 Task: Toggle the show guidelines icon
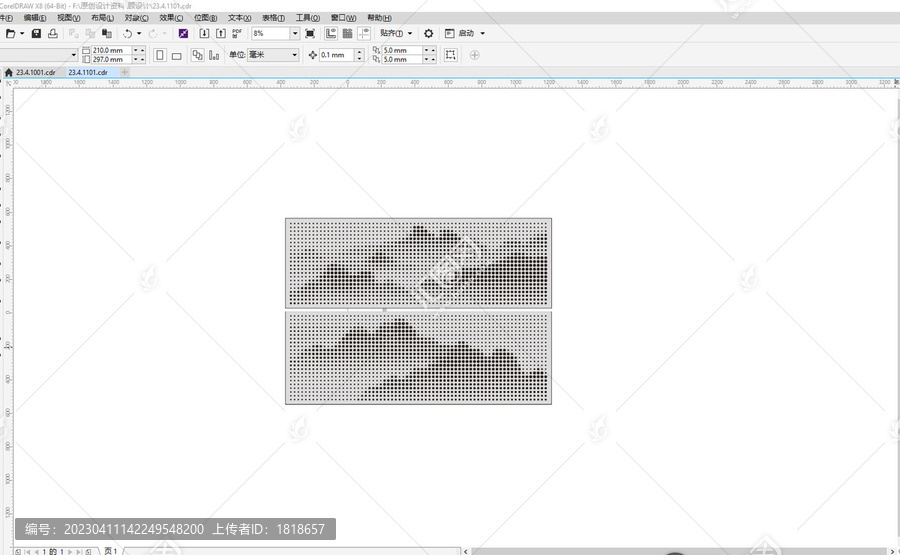pos(364,34)
